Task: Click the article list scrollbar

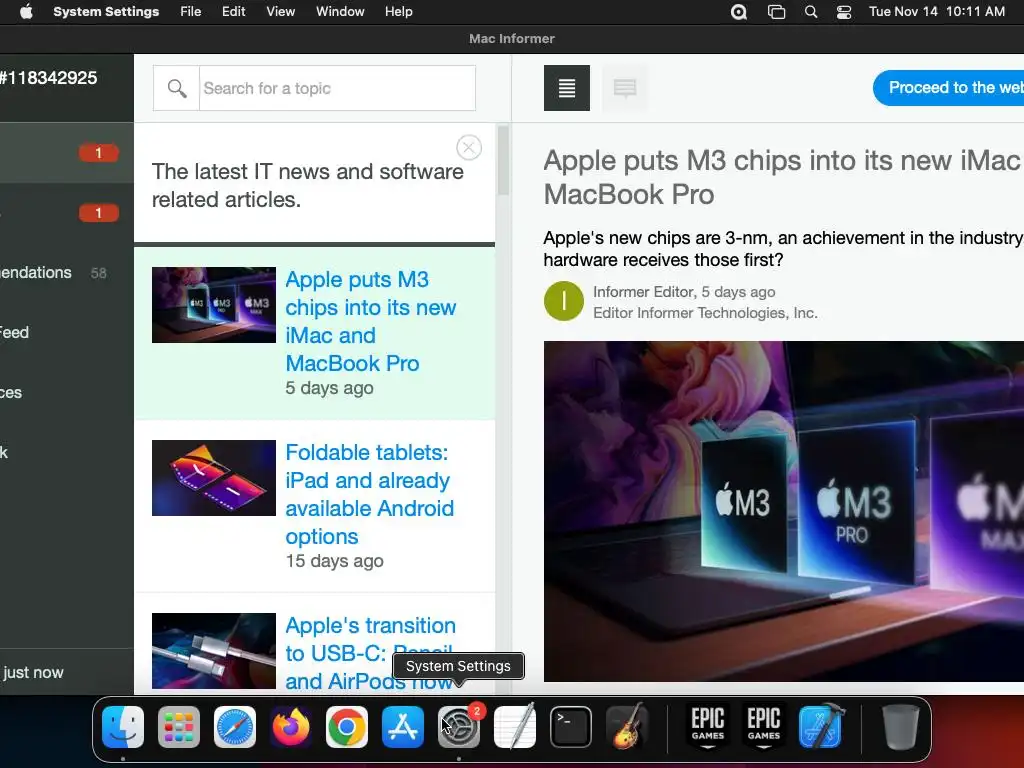Action: [503, 161]
